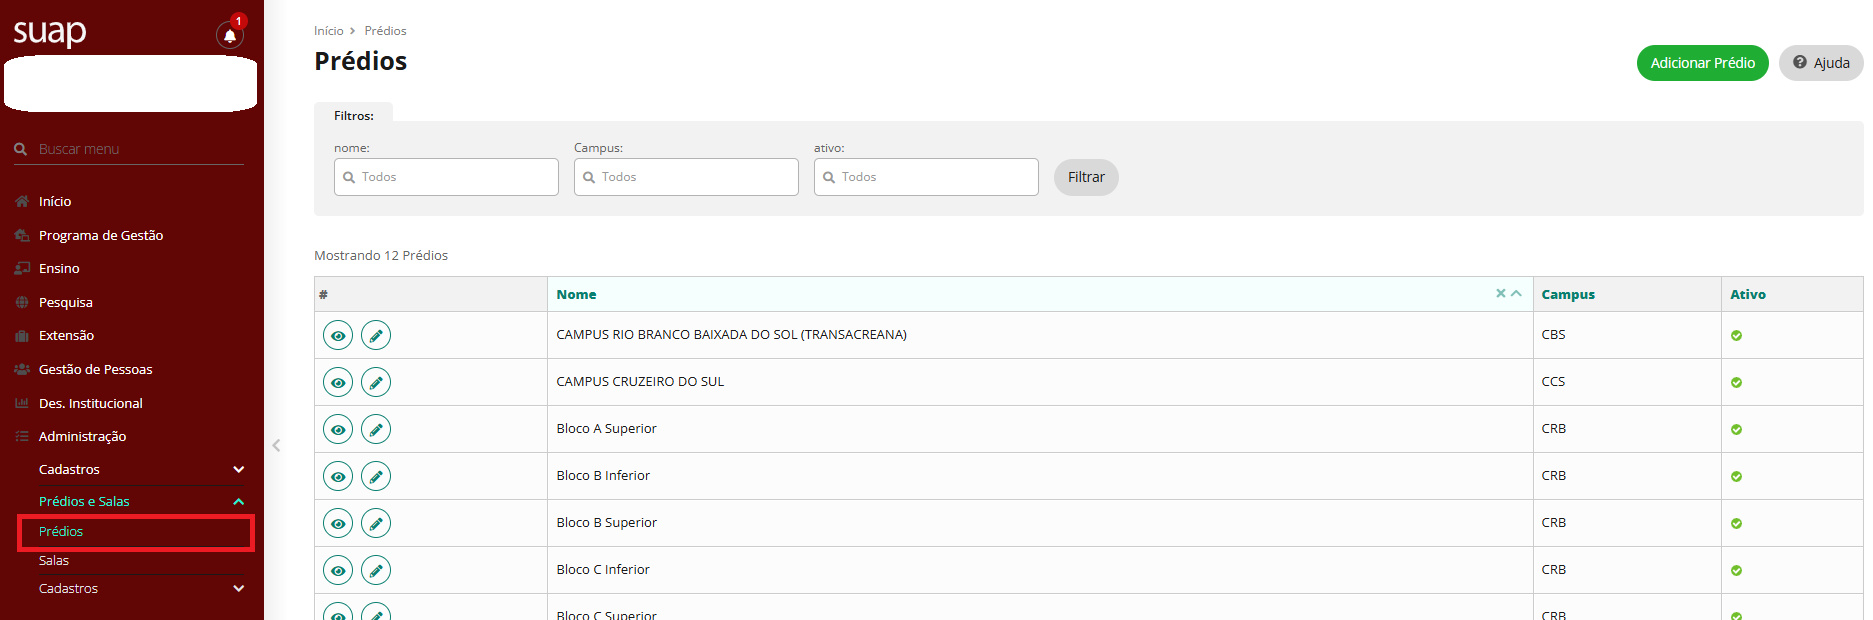
Task: View the Bloco B Inferior building
Action: click(338, 476)
